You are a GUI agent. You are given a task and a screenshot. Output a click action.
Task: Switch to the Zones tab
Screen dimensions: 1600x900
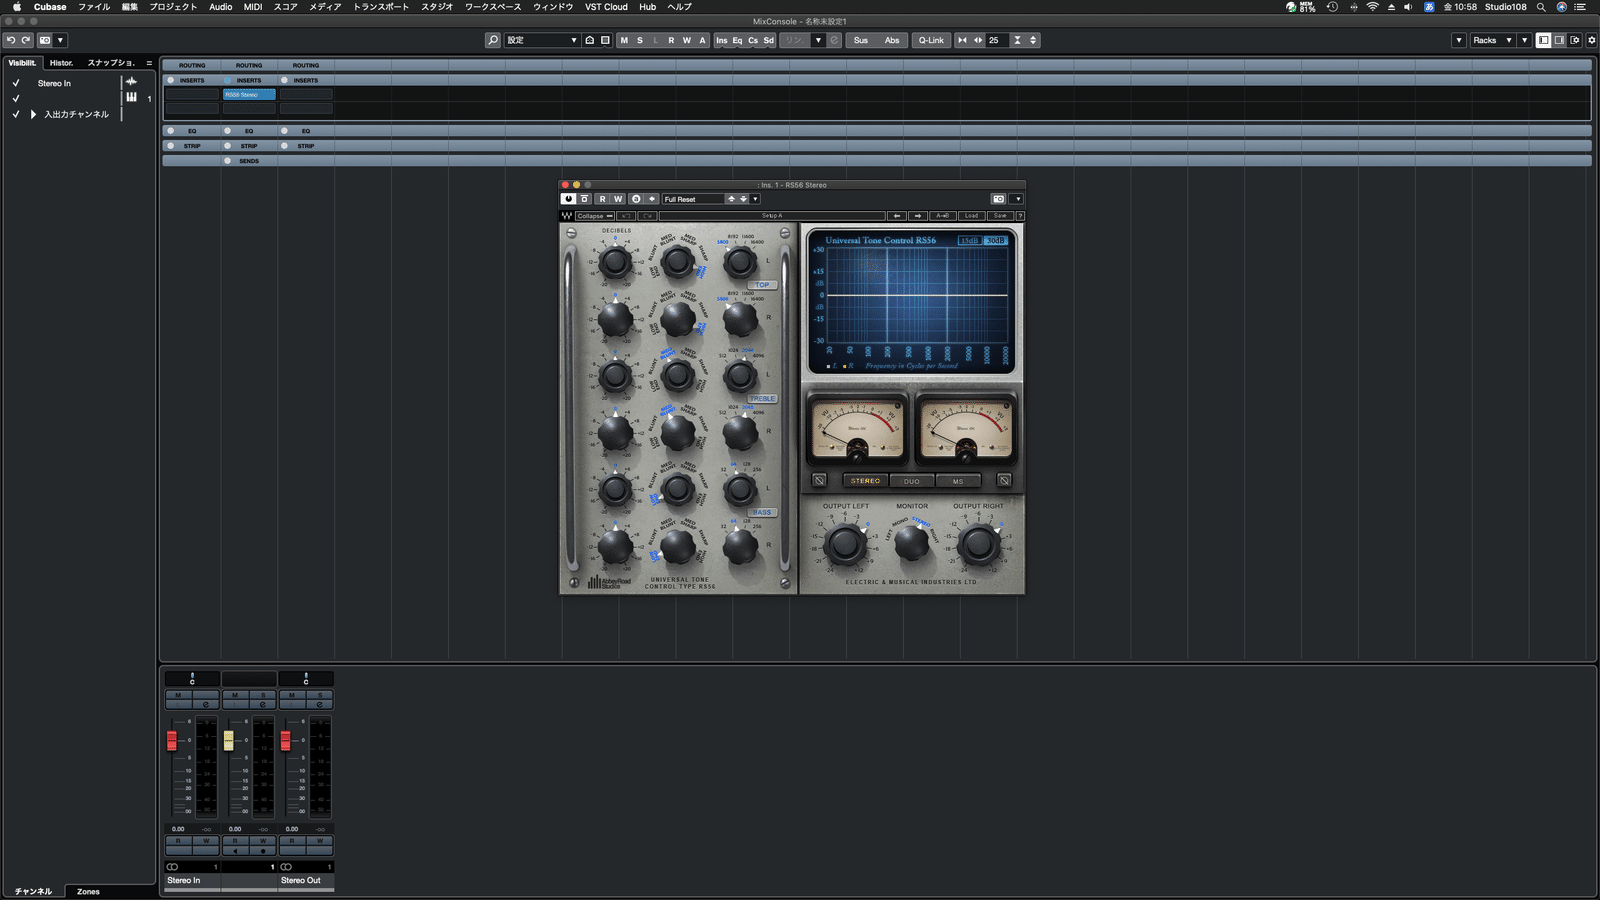click(88, 891)
